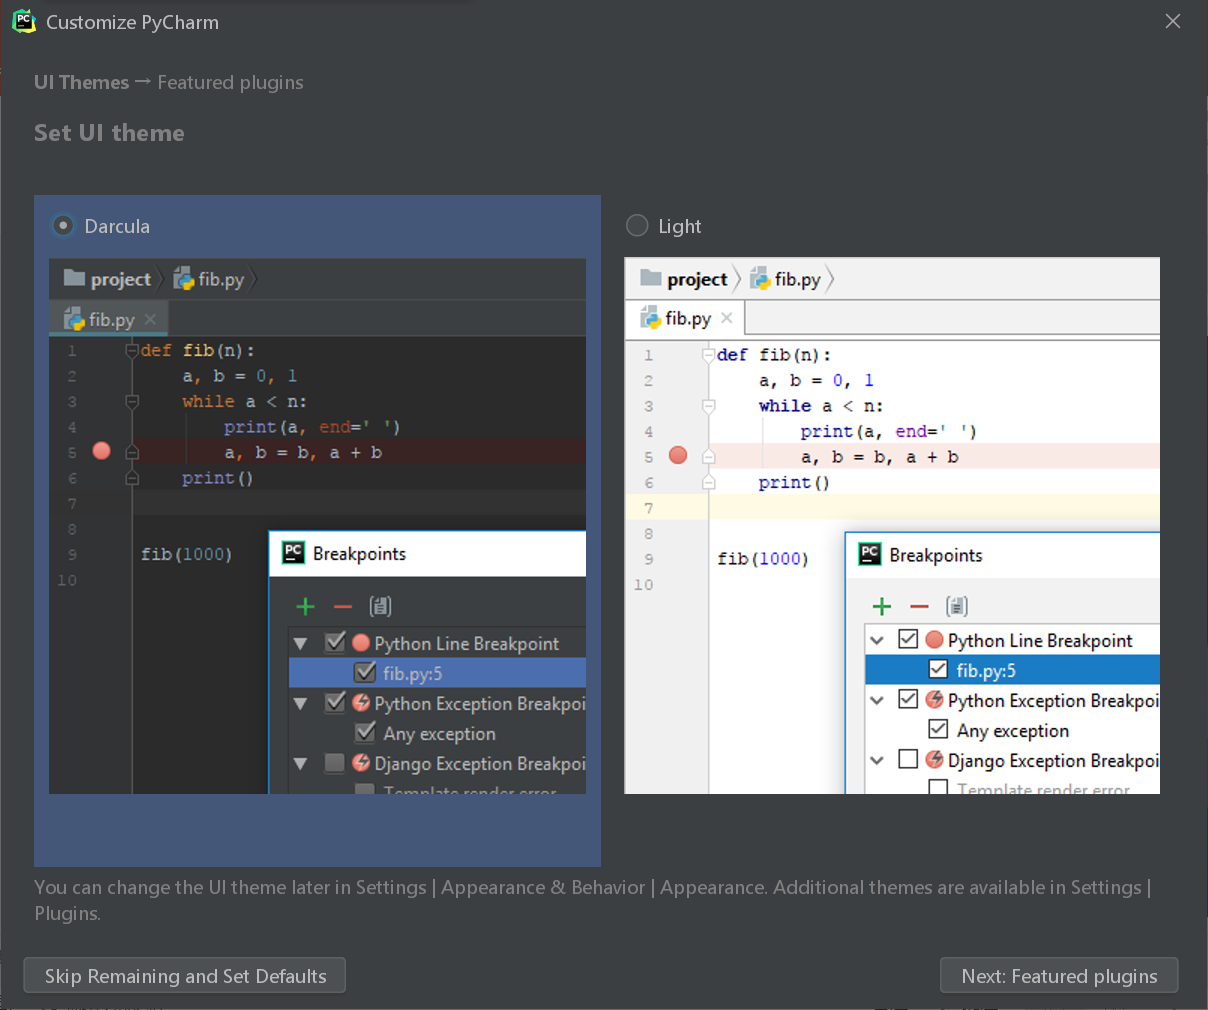The image size is (1208, 1010).
Task: Click the Darcula theme label text
Action: click(117, 226)
